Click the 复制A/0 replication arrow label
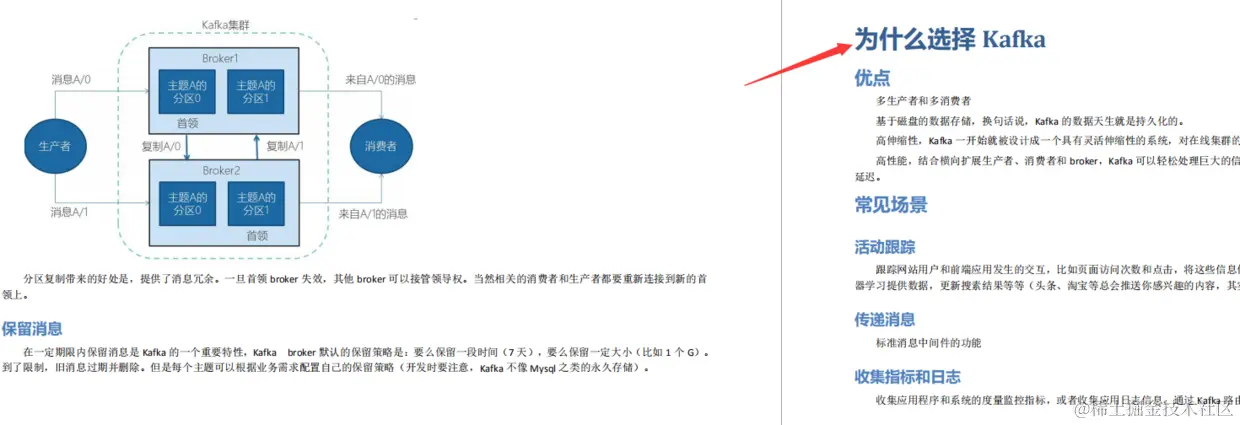Viewport: 1240px width, 425px height. [x=161, y=146]
